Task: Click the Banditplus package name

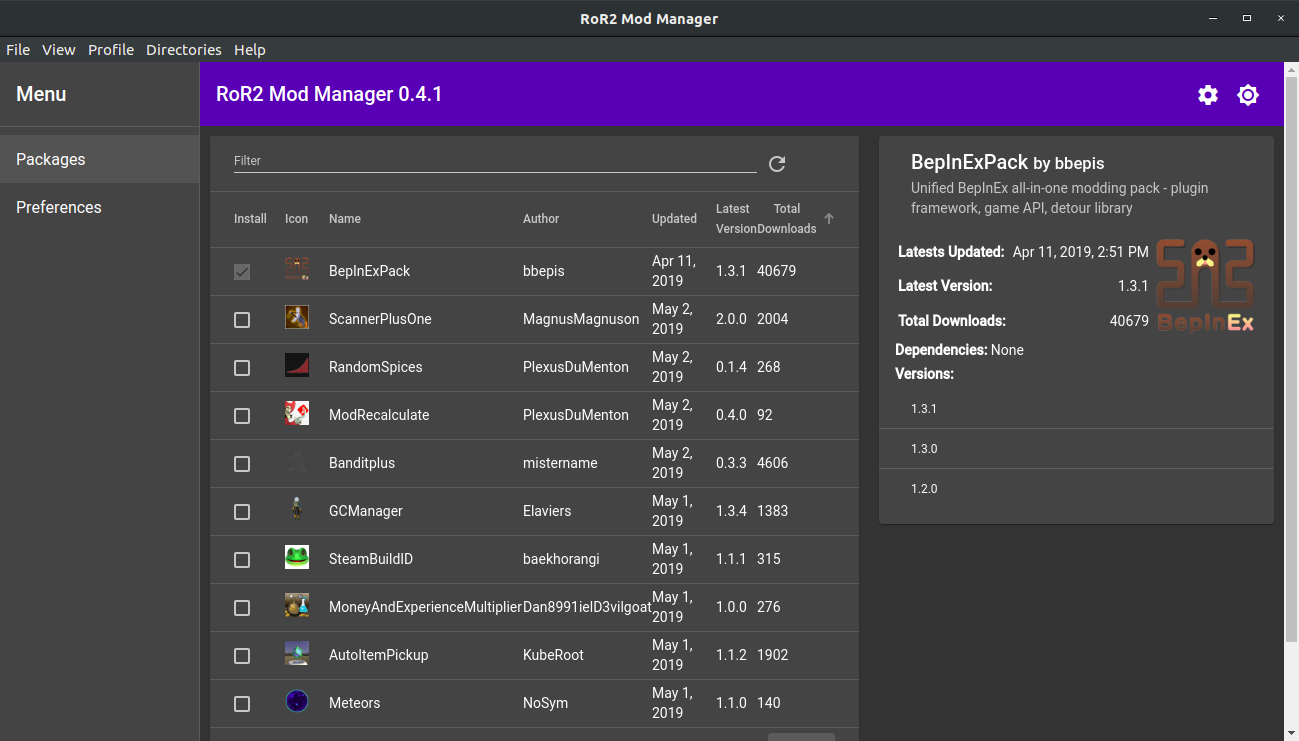Action: point(362,463)
